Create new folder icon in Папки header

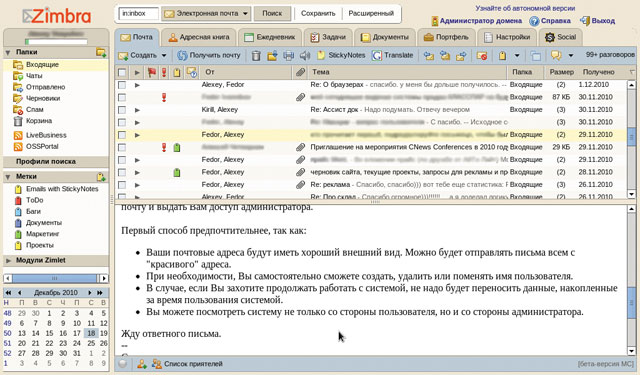(101, 52)
